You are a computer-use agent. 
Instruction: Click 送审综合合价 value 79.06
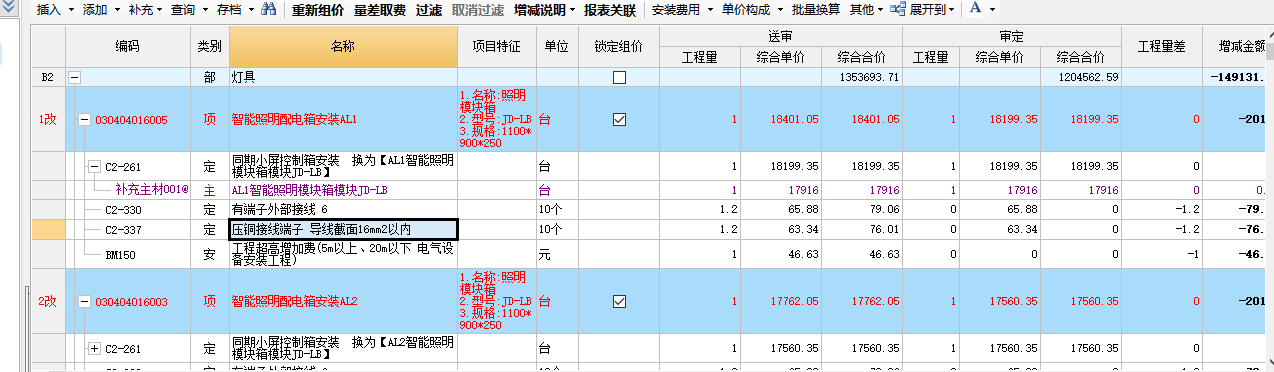[885, 210]
